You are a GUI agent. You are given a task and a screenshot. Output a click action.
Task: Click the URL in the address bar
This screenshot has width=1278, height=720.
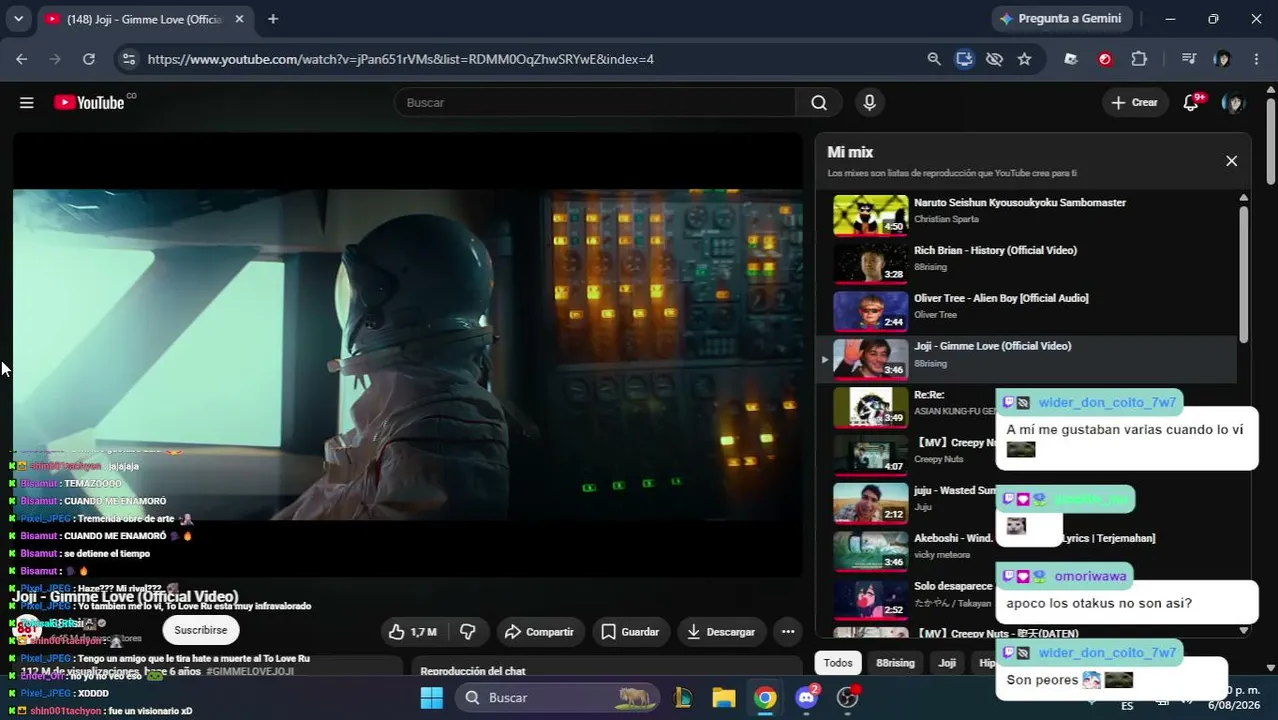(400, 59)
